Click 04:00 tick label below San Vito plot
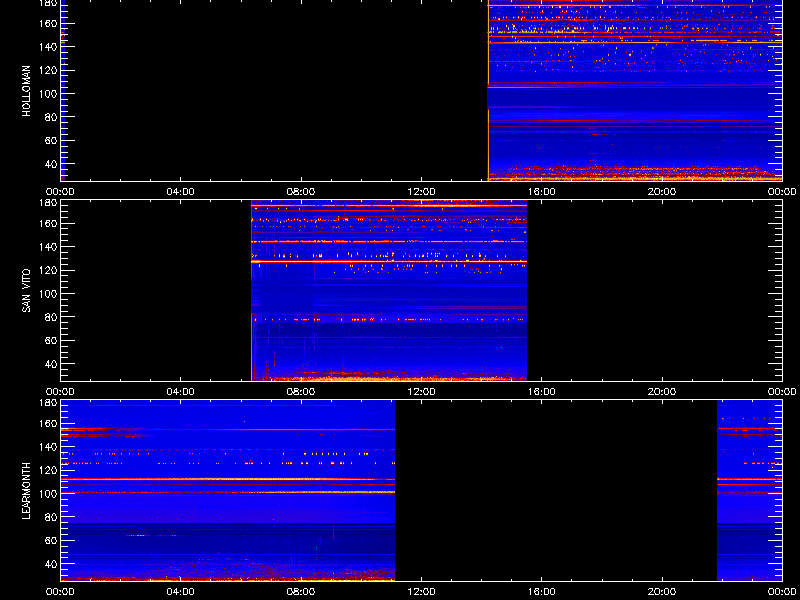 click(181, 392)
